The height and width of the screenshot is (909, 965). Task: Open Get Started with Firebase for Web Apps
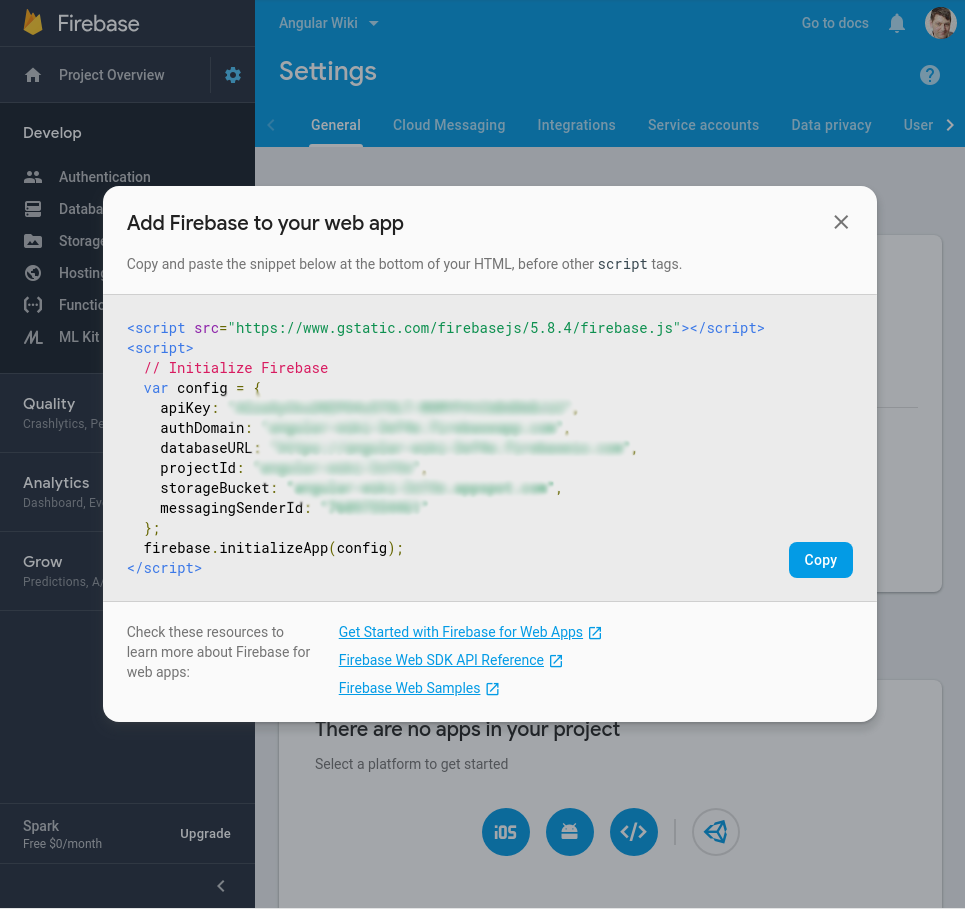[x=460, y=632]
